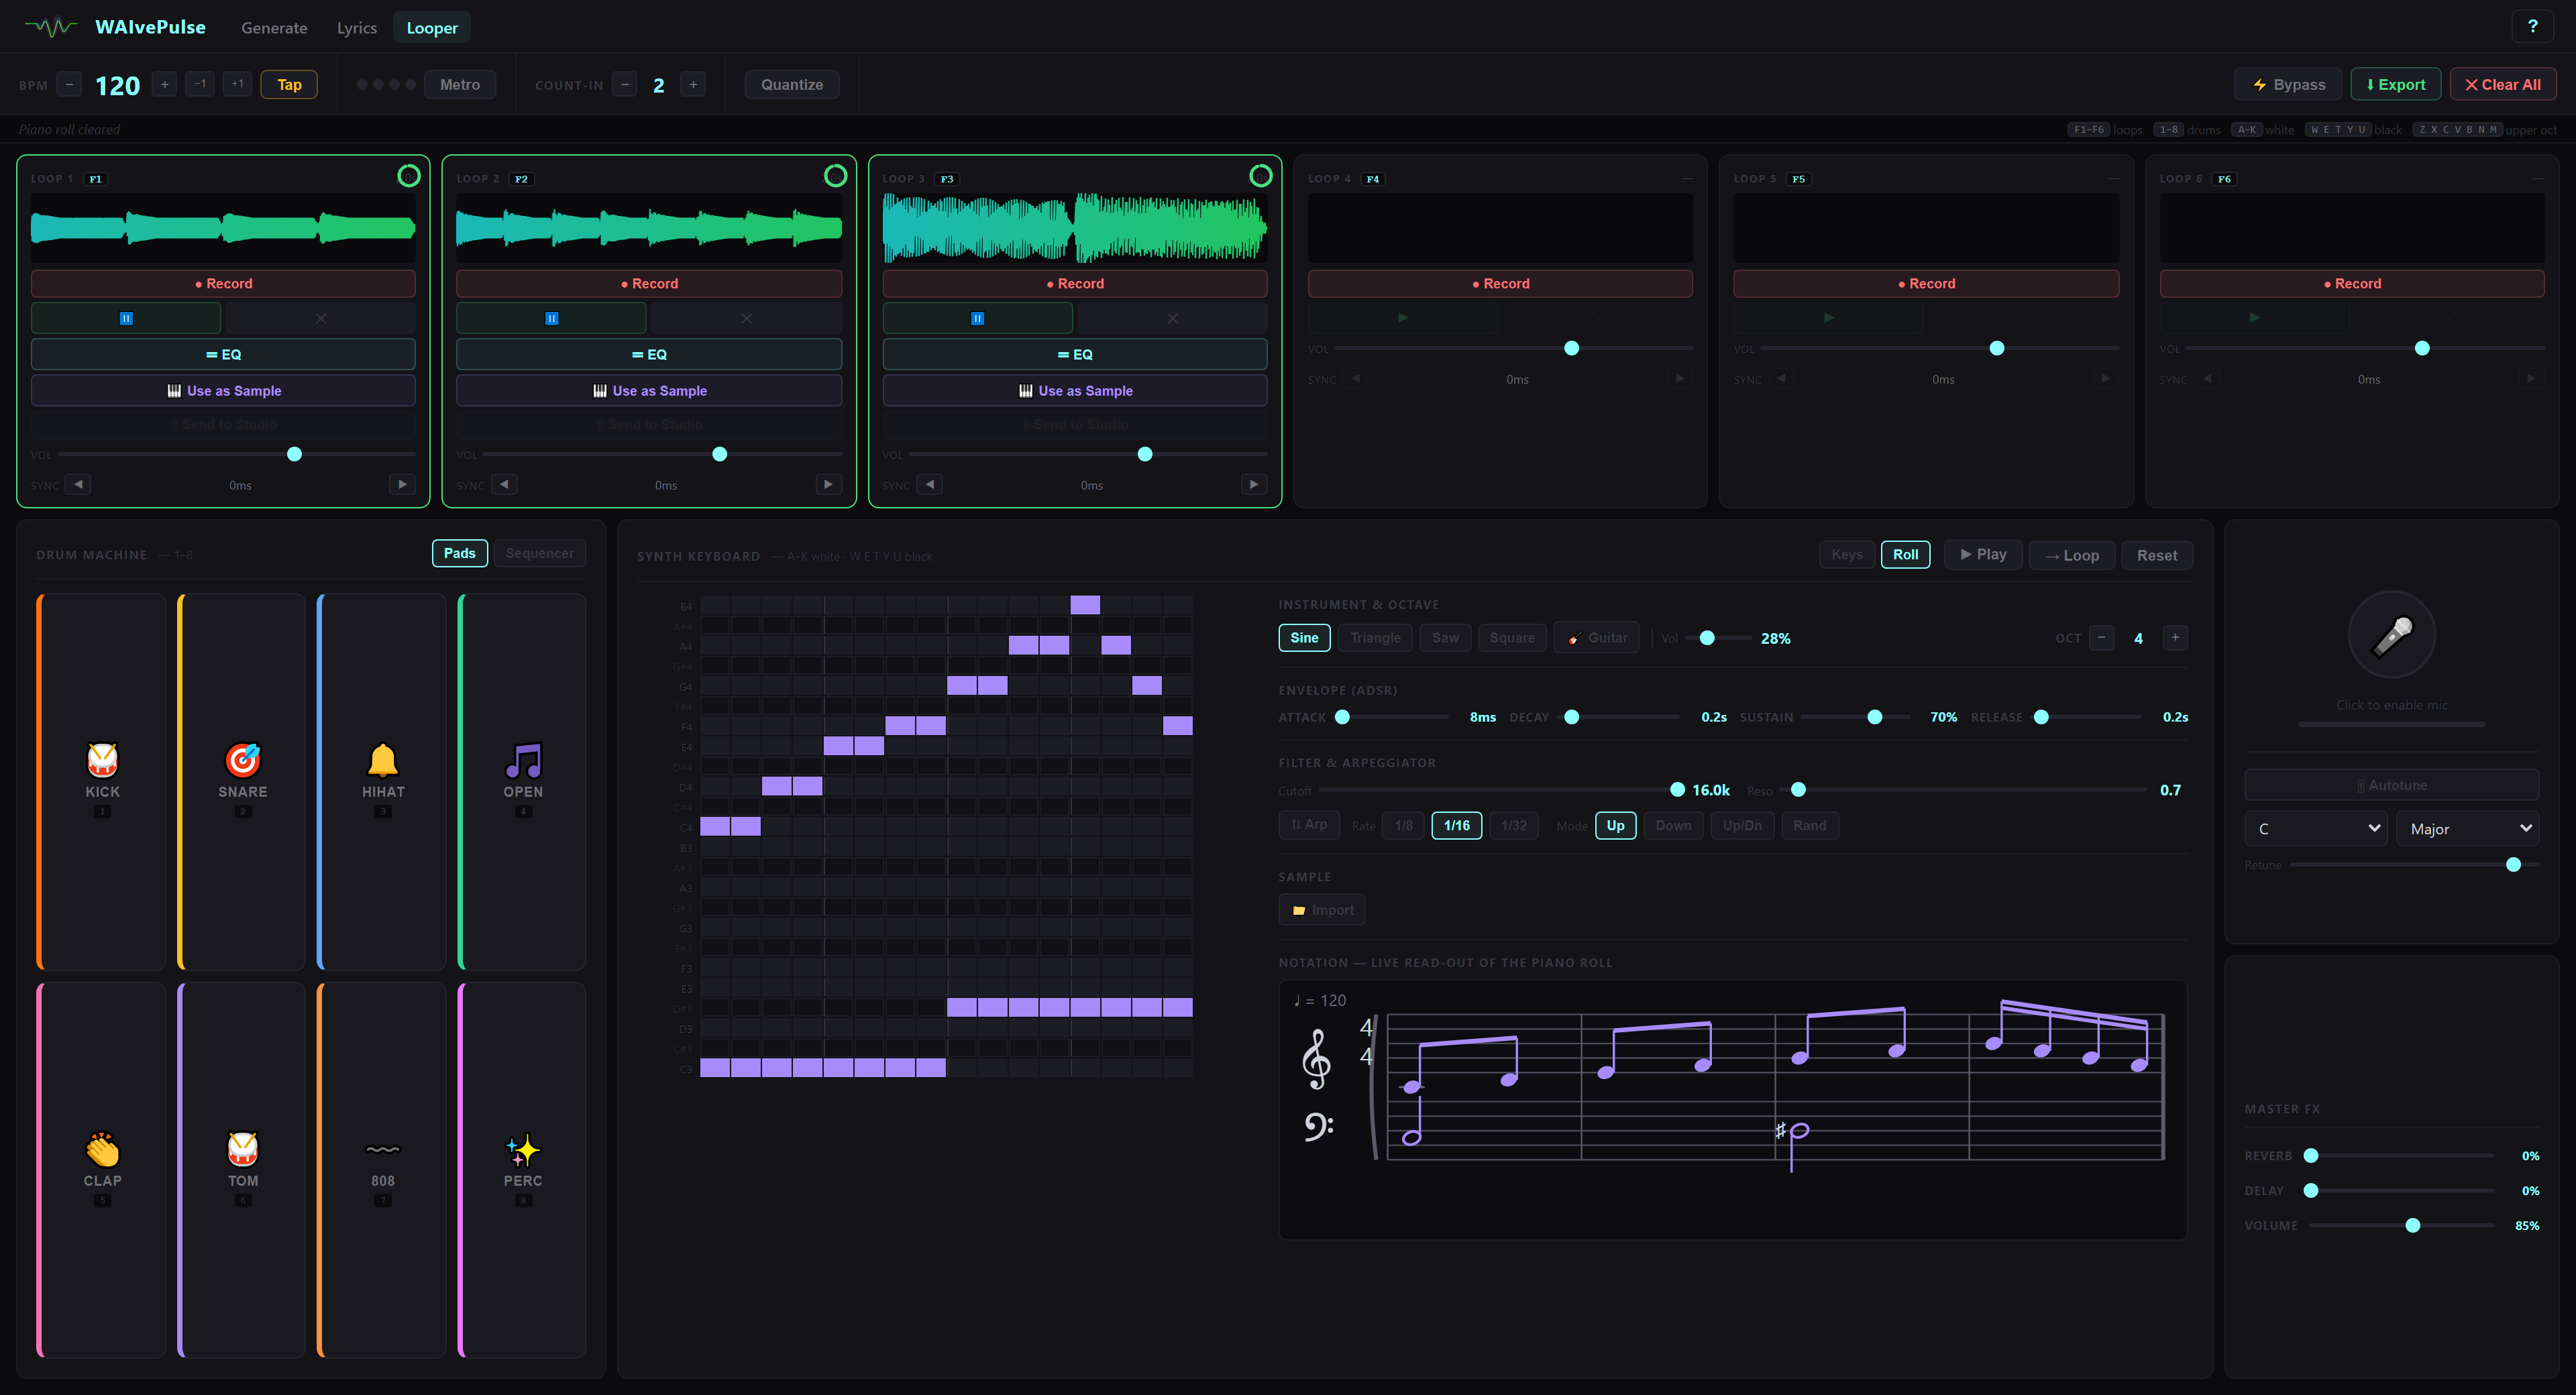Hit the SNARE drum pad

242,781
